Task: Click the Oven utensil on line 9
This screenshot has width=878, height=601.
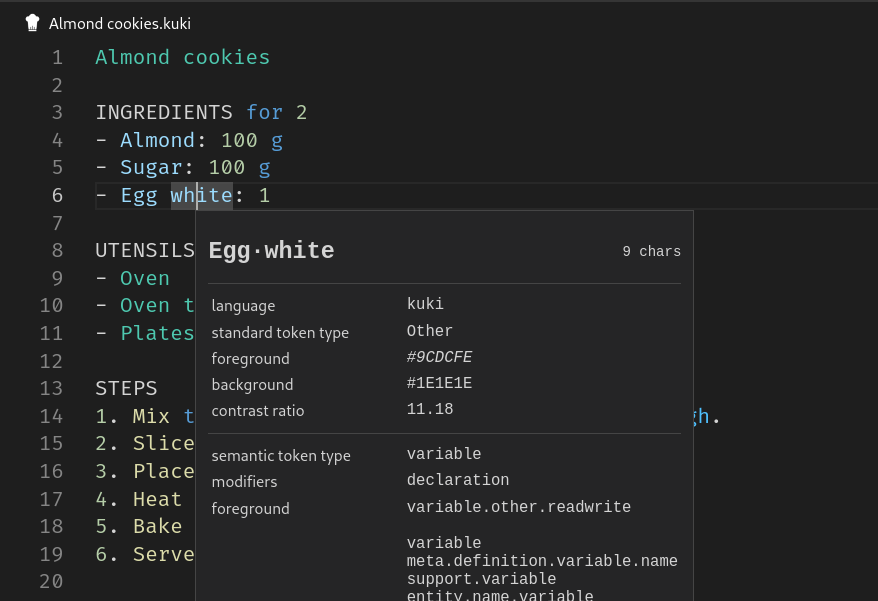Action: [145, 278]
